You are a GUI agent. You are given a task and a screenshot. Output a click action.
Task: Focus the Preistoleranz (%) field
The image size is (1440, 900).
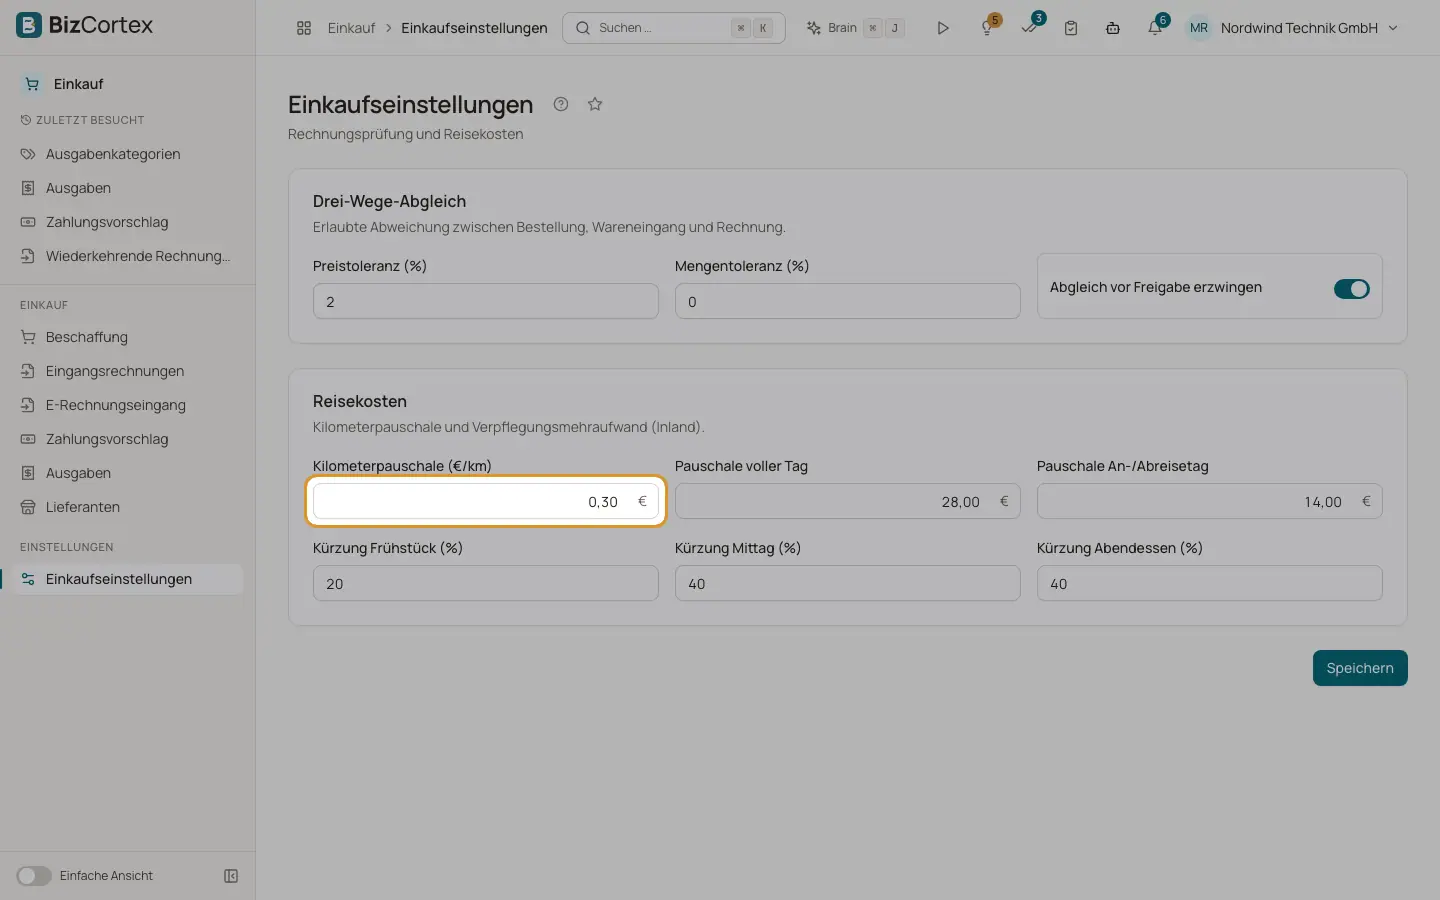pyautogui.click(x=486, y=301)
